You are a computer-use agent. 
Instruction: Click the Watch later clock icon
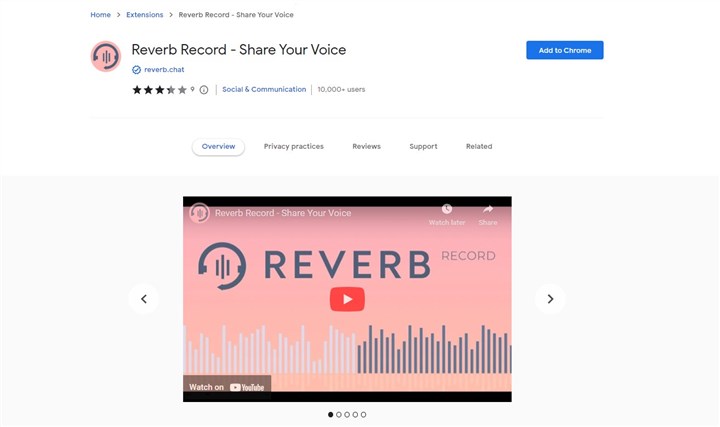pos(447,209)
